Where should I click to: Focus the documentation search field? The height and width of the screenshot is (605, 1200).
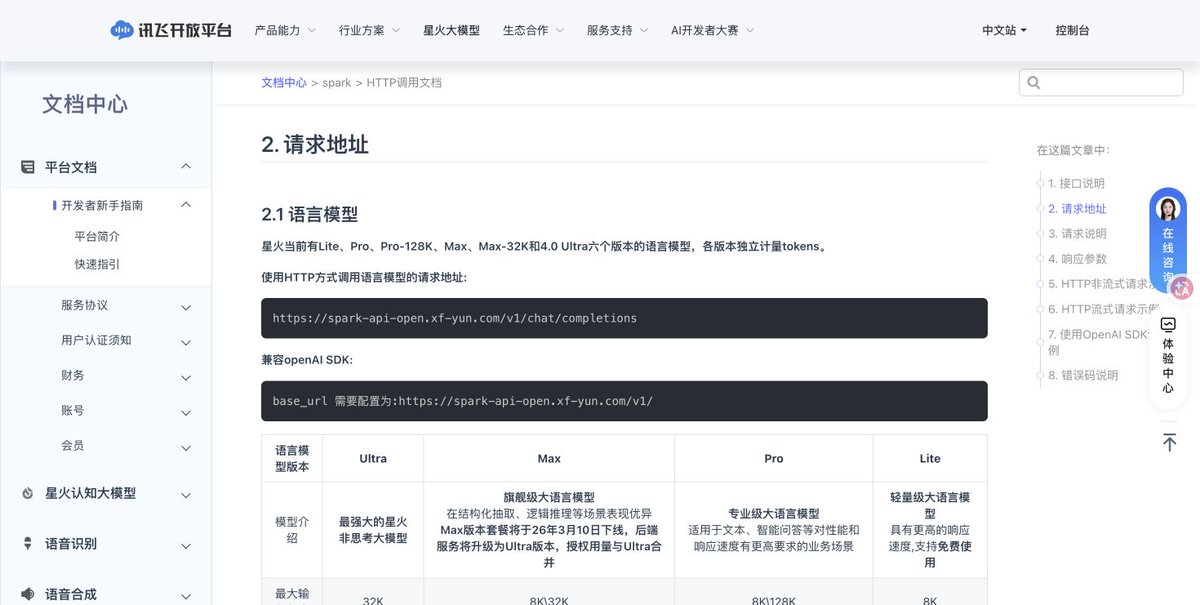pos(1101,82)
